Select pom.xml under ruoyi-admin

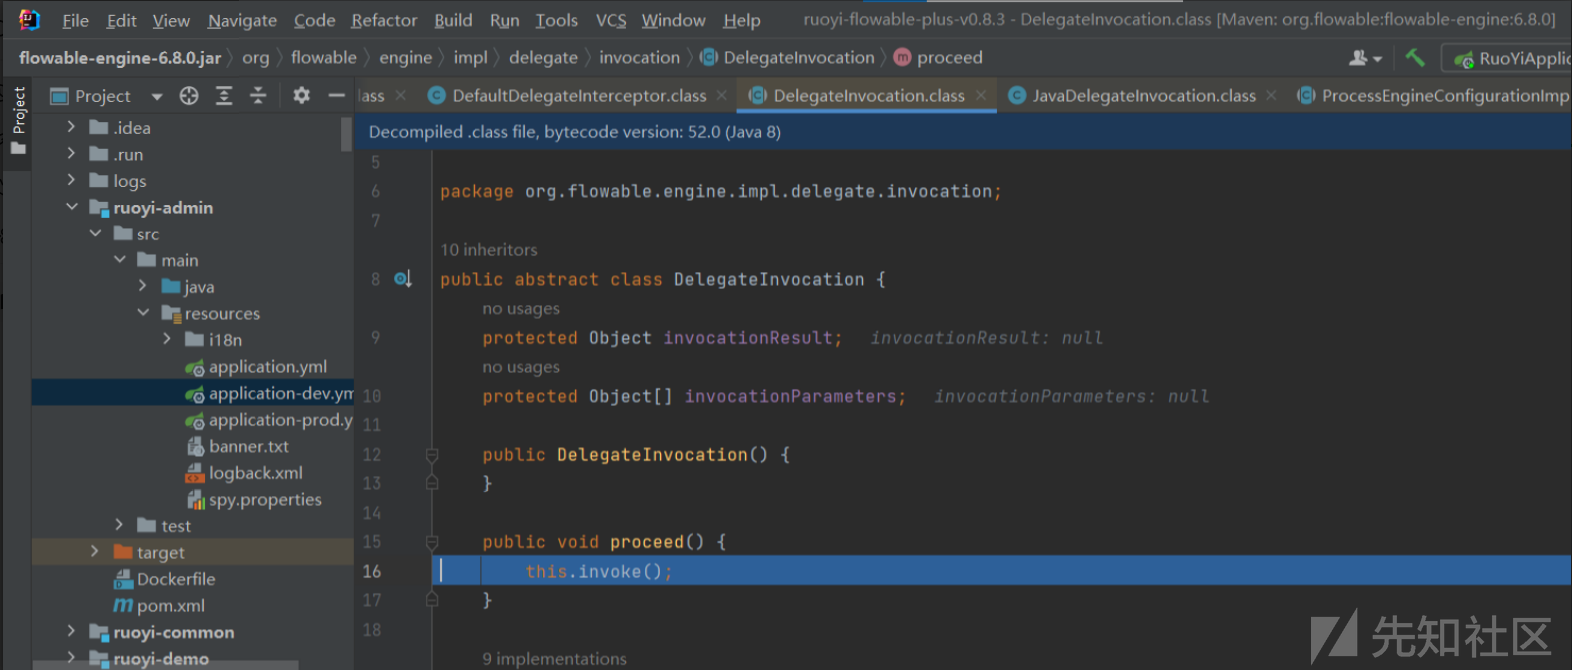click(x=171, y=605)
